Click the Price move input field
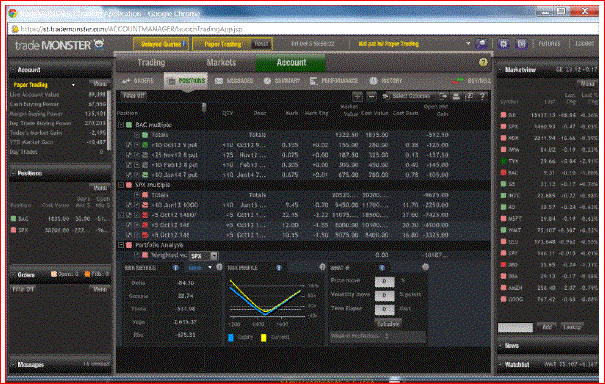Viewport: 605px width, 384px height. point(384,281)
